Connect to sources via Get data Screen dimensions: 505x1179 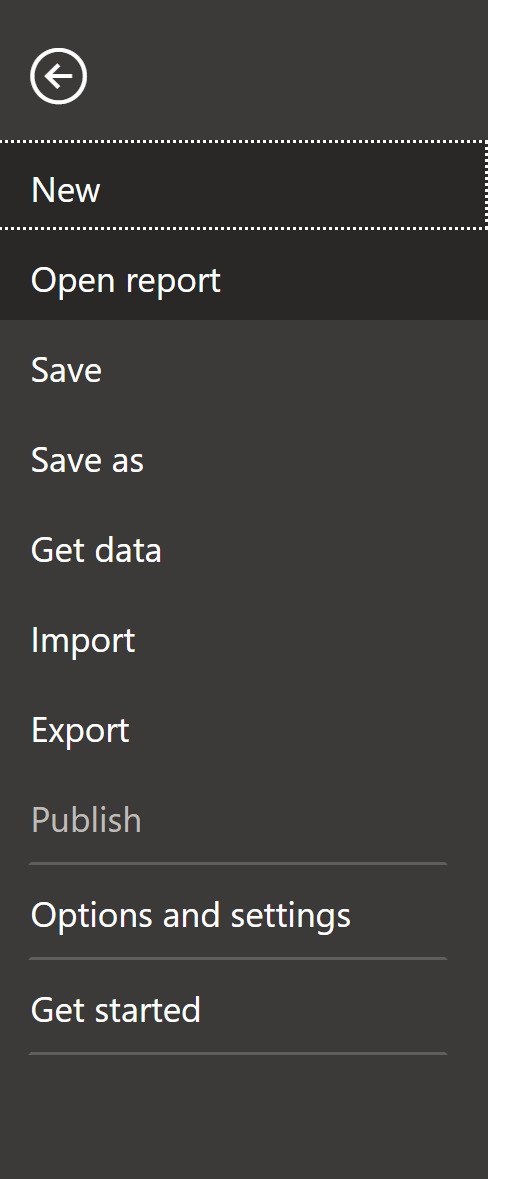point(243,550)
